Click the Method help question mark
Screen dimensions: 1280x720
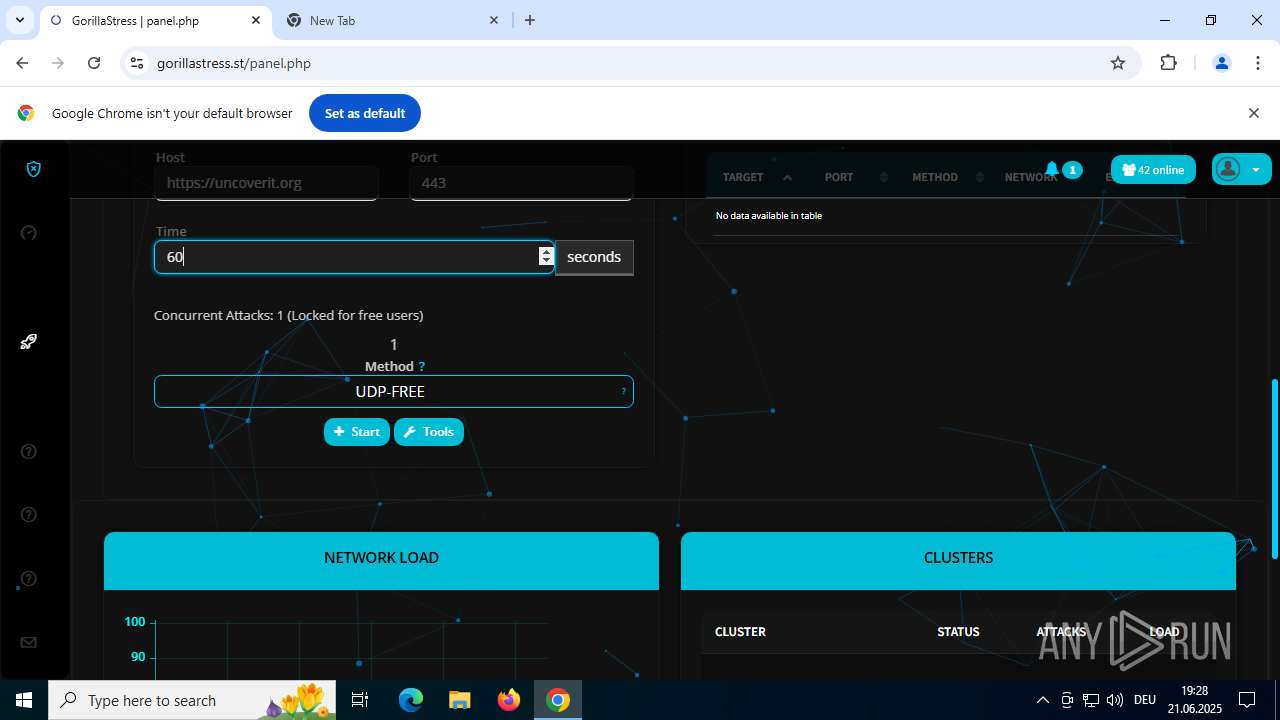tap(422, 367)
